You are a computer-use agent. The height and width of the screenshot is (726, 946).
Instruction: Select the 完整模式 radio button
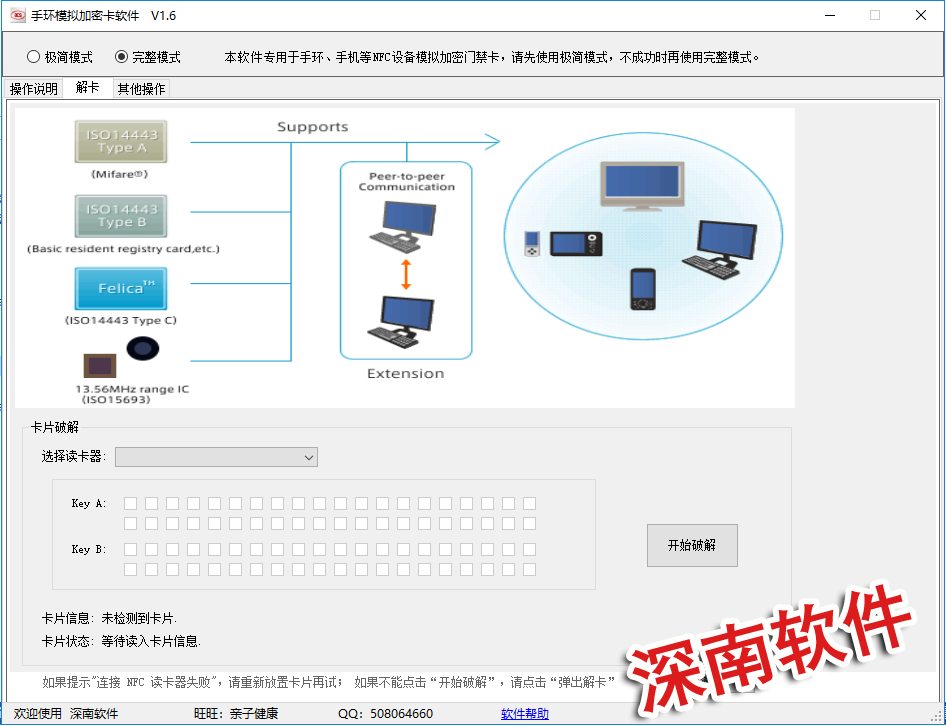(148, 57)
